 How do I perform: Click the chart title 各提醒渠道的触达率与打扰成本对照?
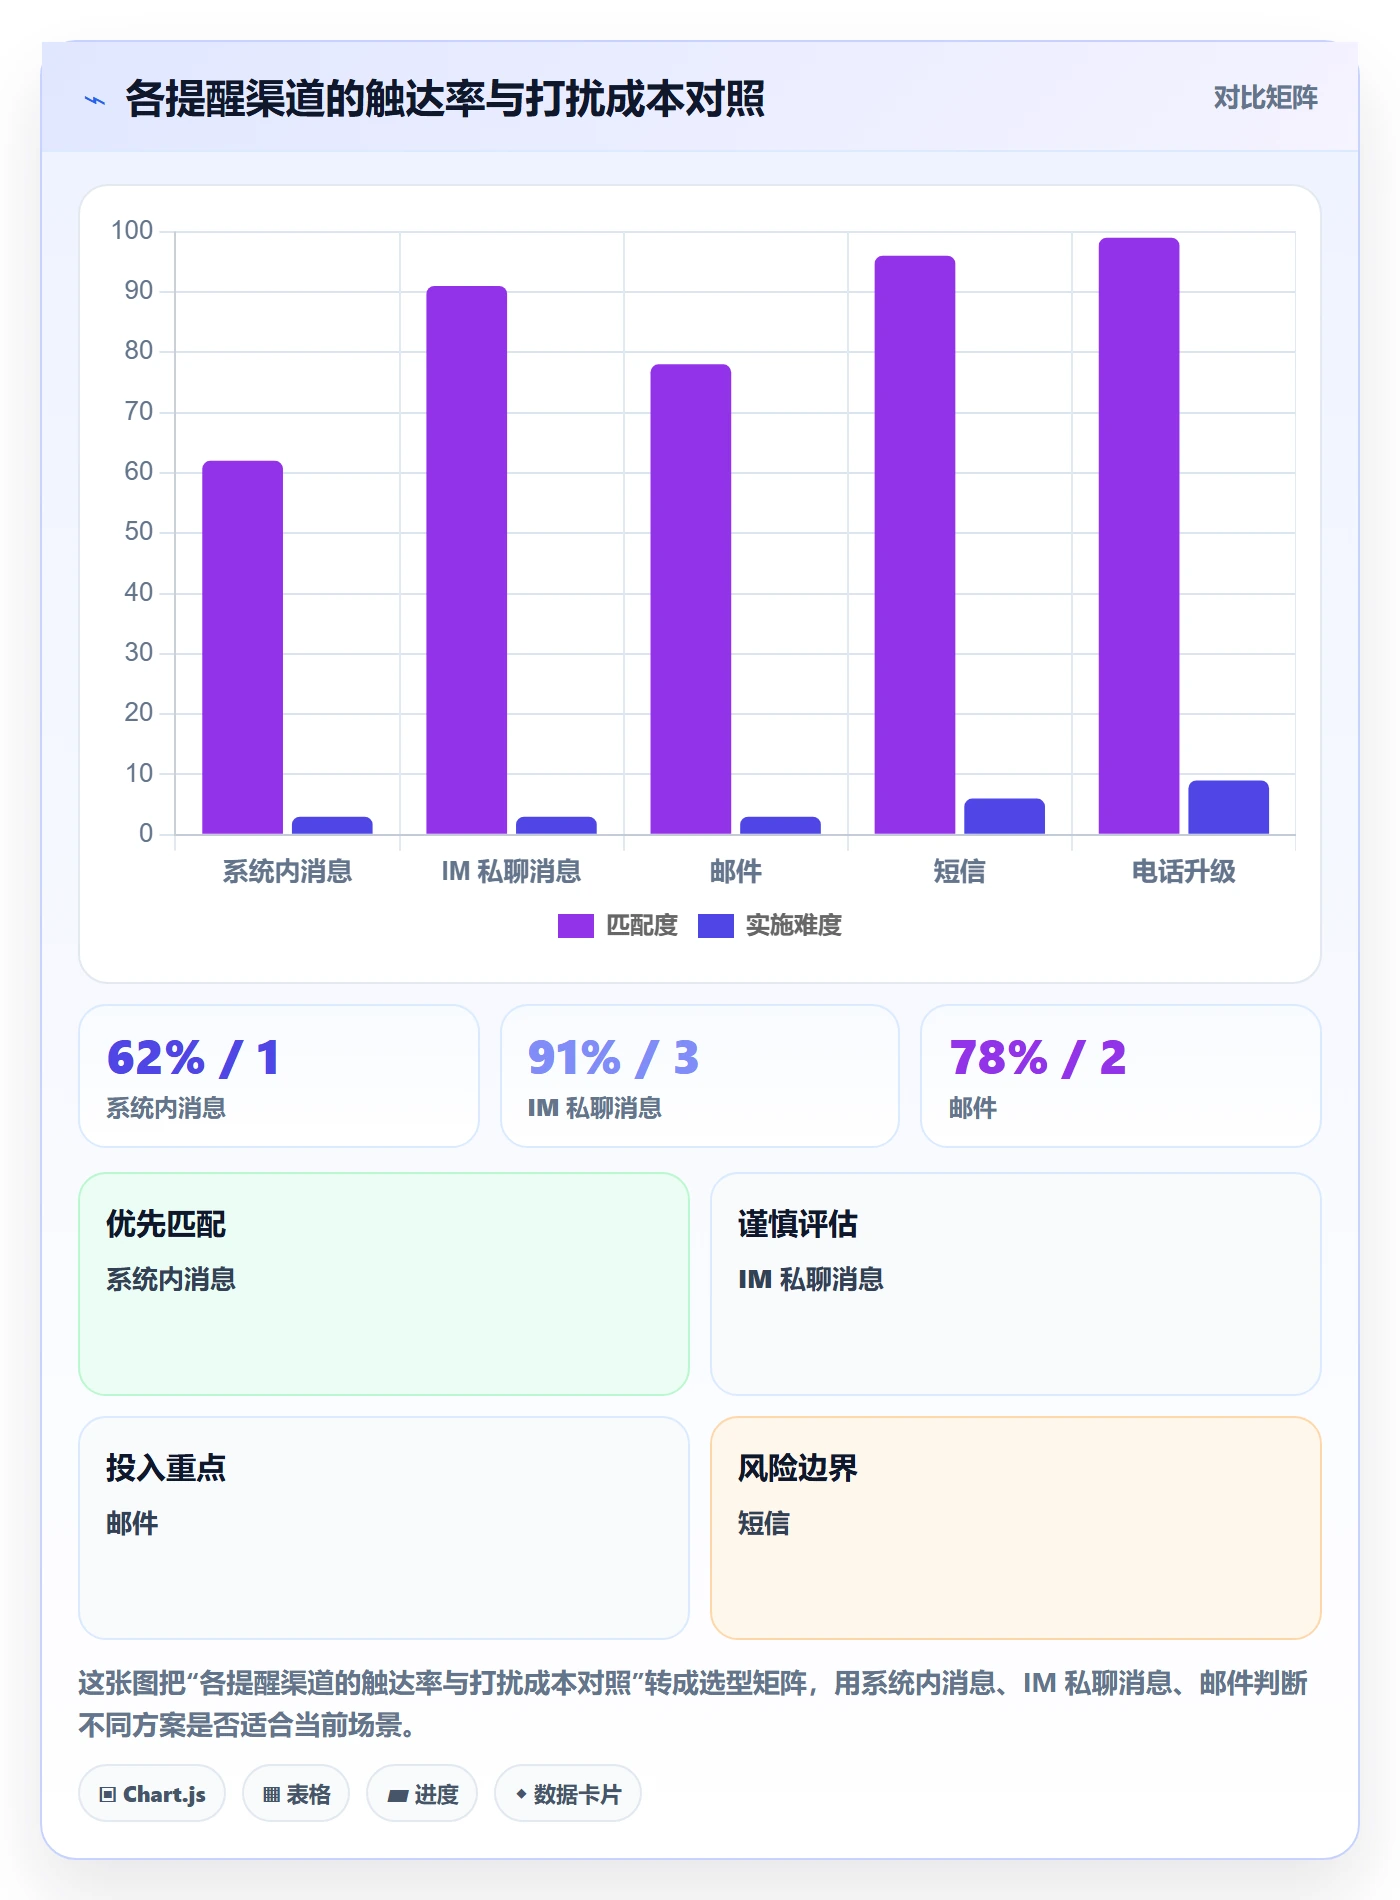[445, 99]
